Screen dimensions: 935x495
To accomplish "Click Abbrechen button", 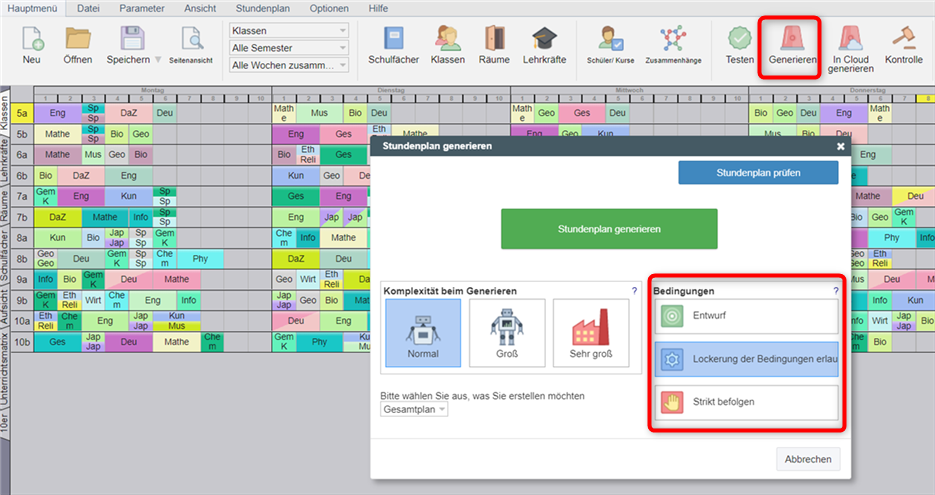I will pyautogui.click(x=808, y=459).
